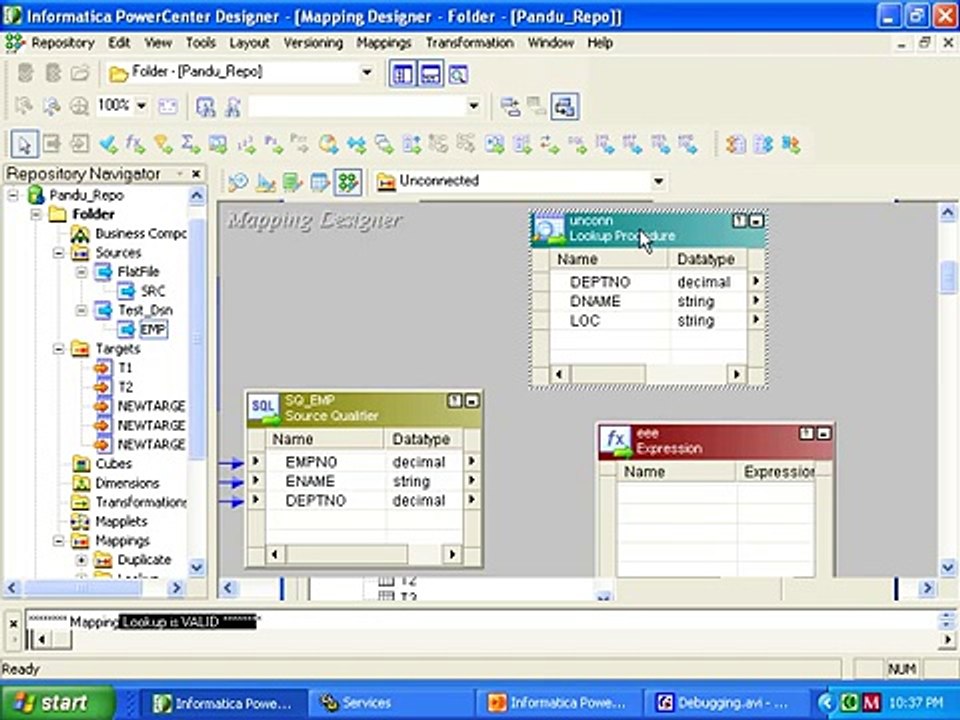Open the Source Analyzer tool
Screen dimensions: 960x720
pos(238,182)
